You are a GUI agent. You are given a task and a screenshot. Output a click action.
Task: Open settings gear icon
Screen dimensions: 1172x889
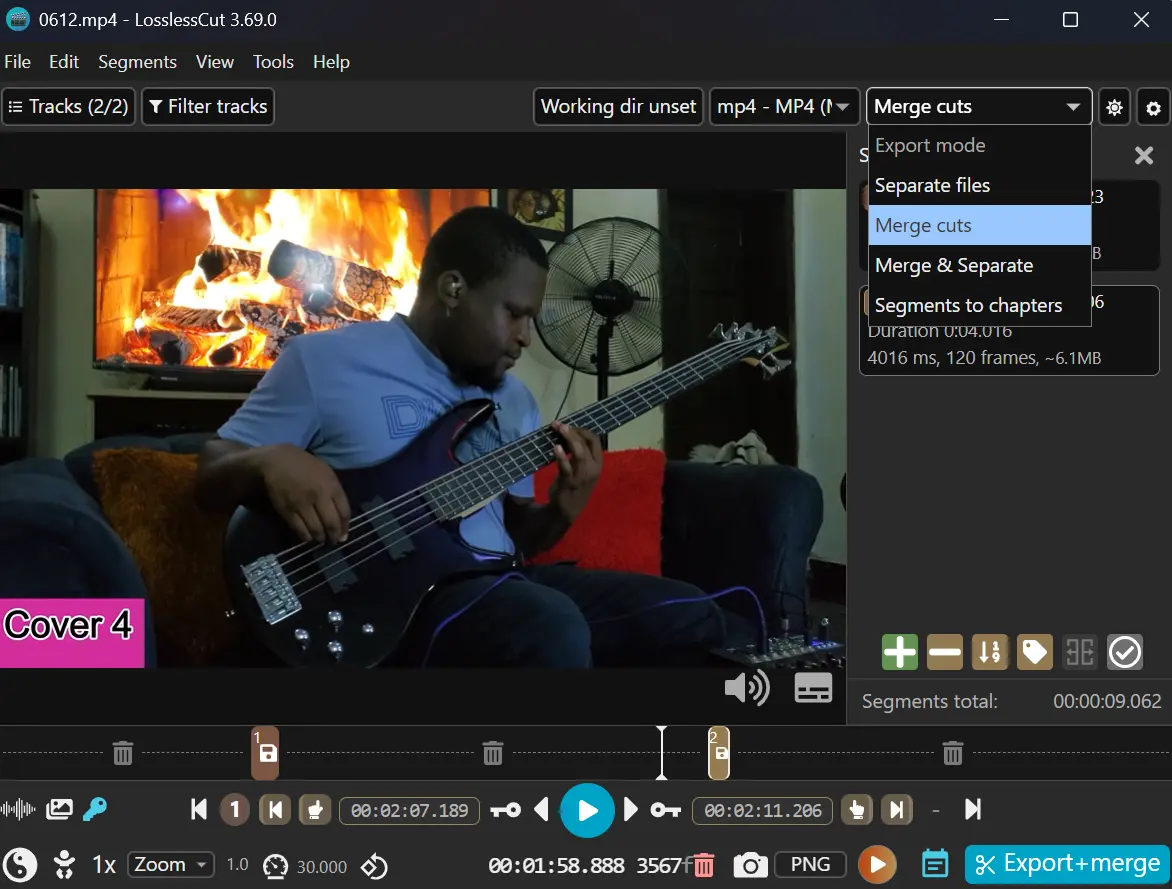(1153, 108)
